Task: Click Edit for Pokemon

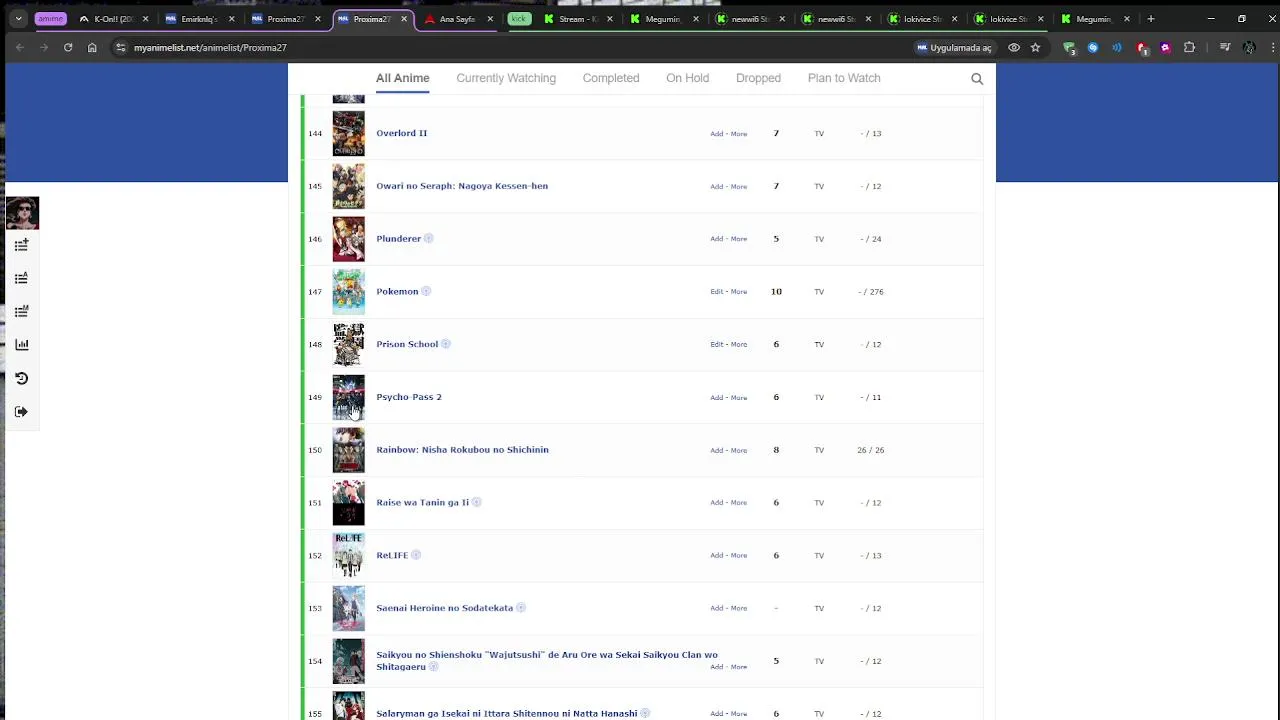Action: click(x=716, y=292)
